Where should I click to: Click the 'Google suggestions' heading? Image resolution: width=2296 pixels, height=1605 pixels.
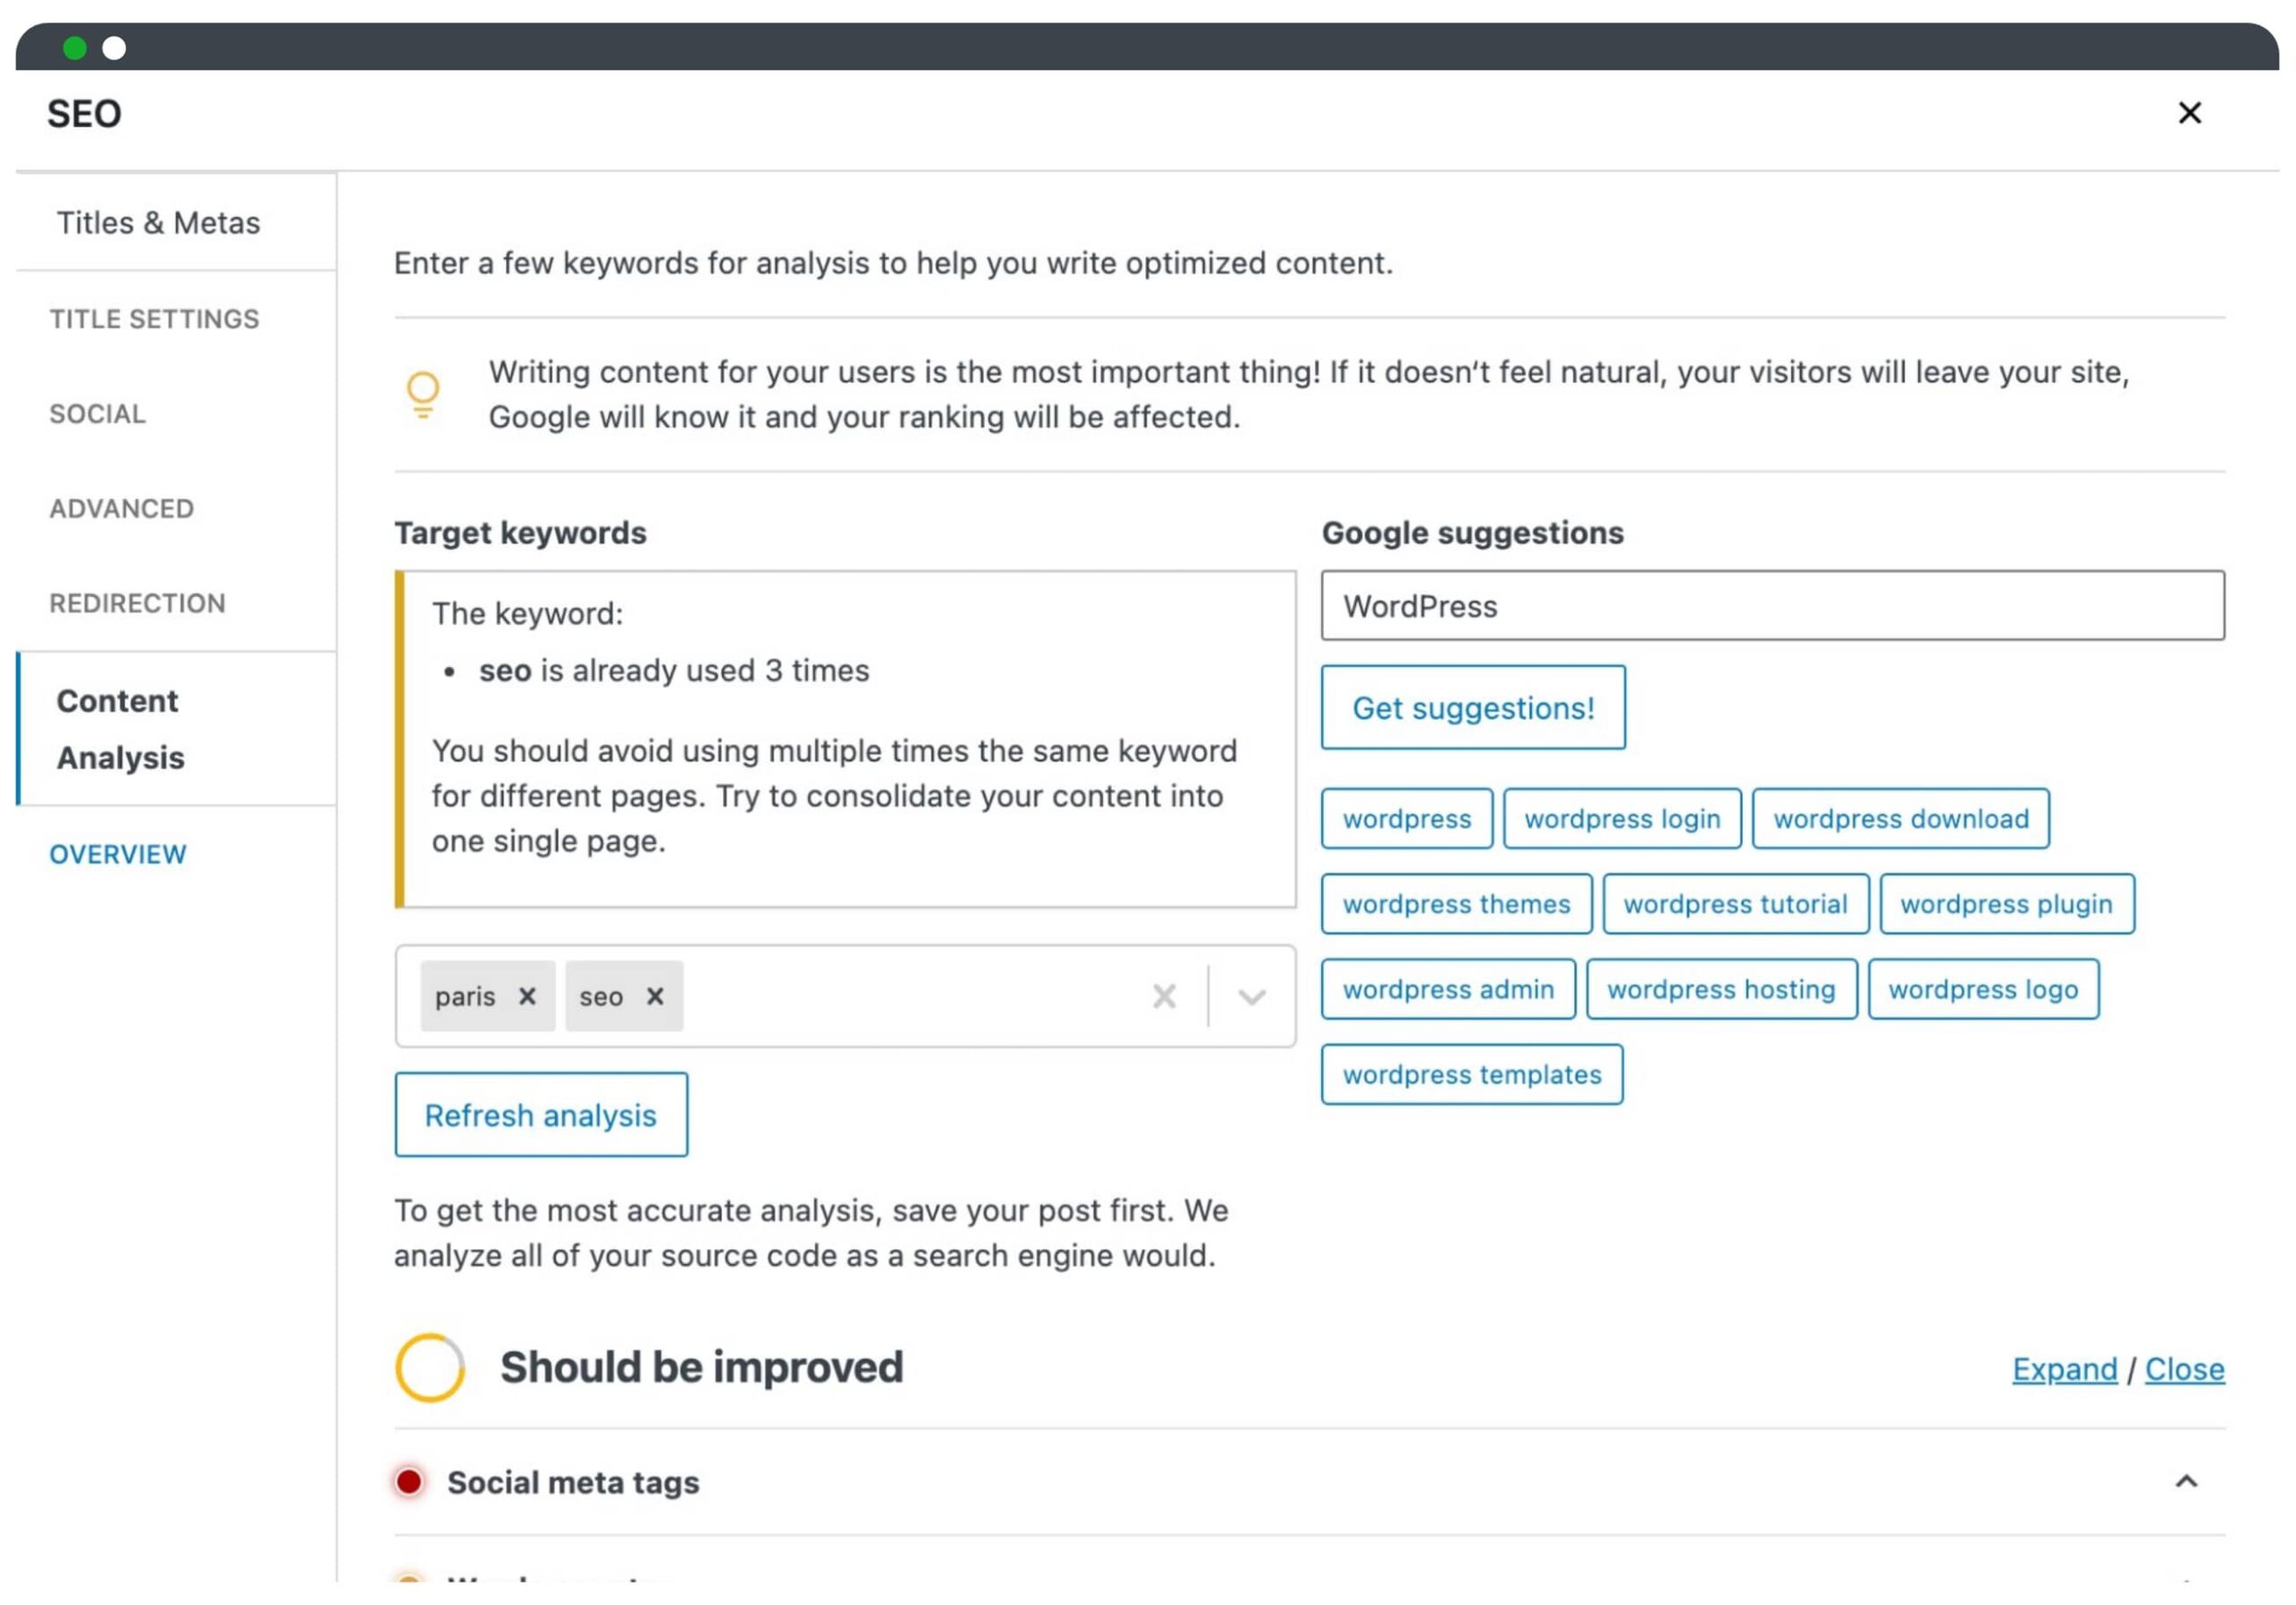point(1472,533)
